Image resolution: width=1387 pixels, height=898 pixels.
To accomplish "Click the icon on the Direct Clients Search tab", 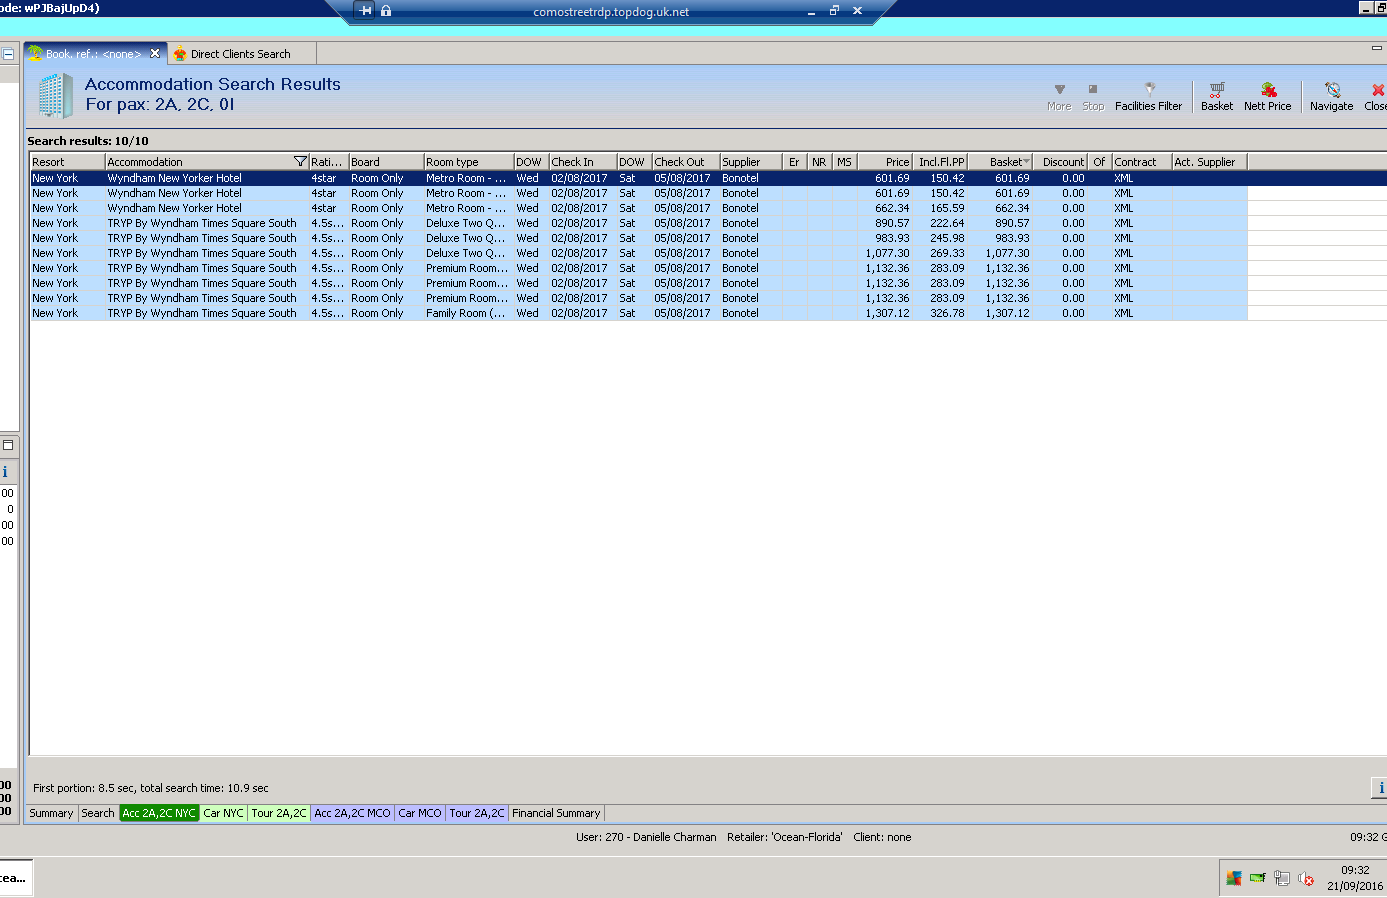I will [x=180, y=54].
